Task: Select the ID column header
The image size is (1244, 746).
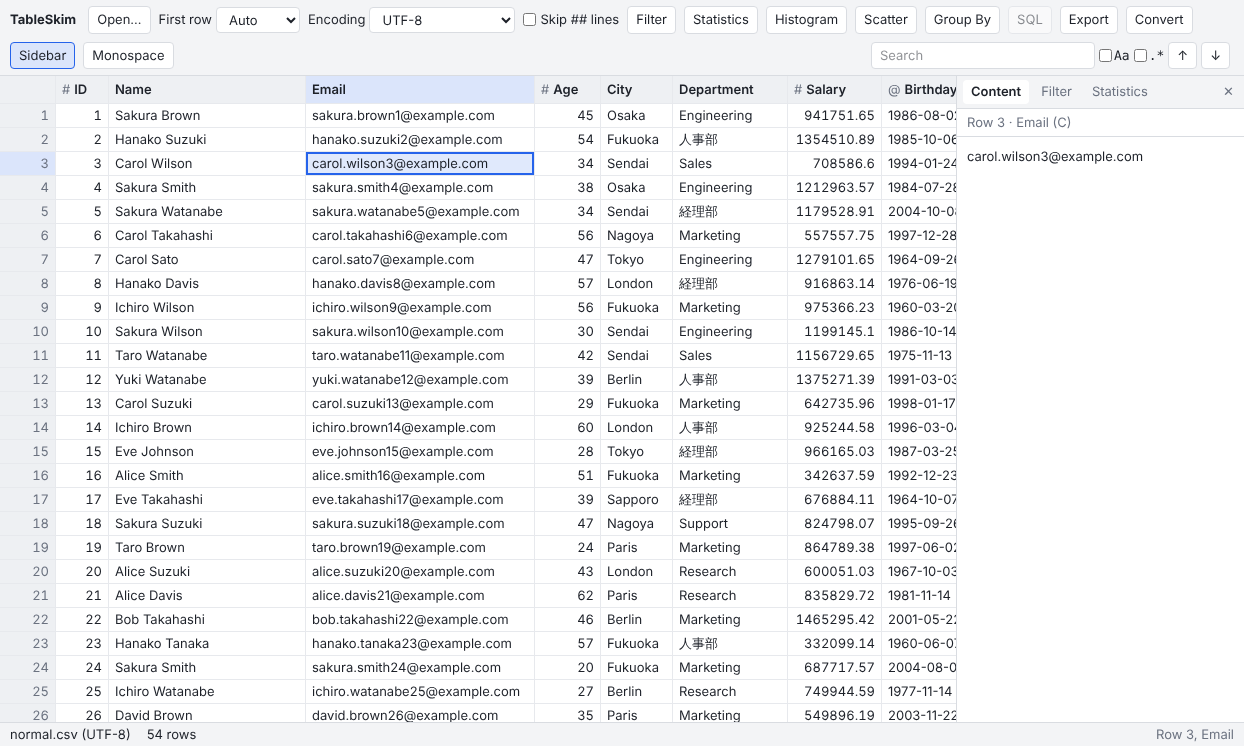Action: click(x=82, y=90)
